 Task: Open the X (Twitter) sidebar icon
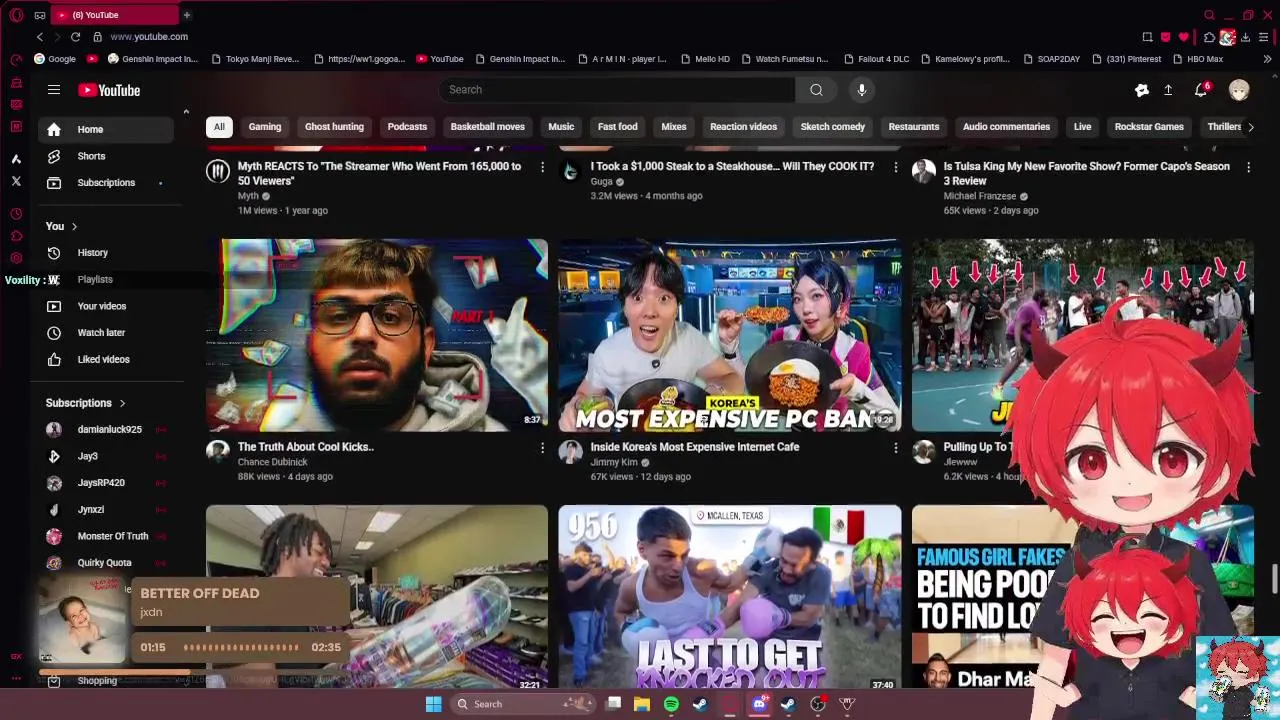pos(16,181)
